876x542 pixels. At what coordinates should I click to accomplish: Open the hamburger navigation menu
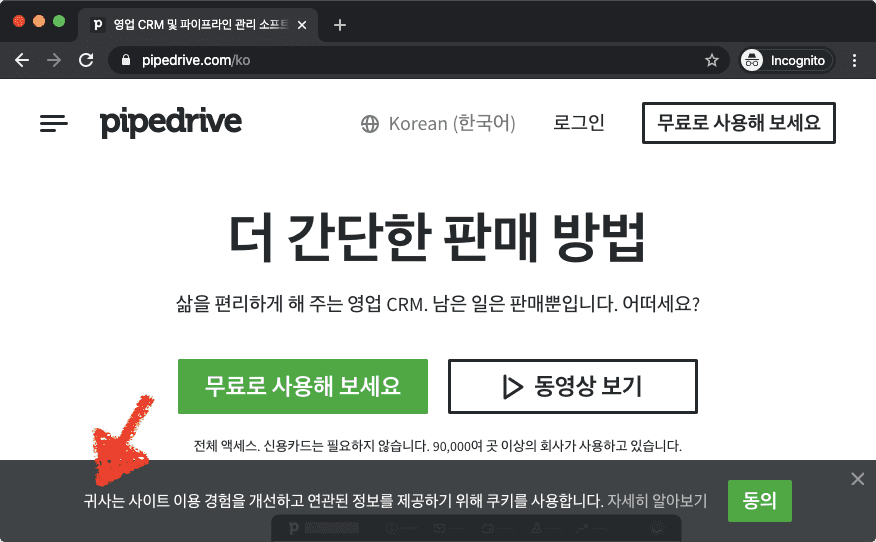pyautogui.click(x=54, y=123)
